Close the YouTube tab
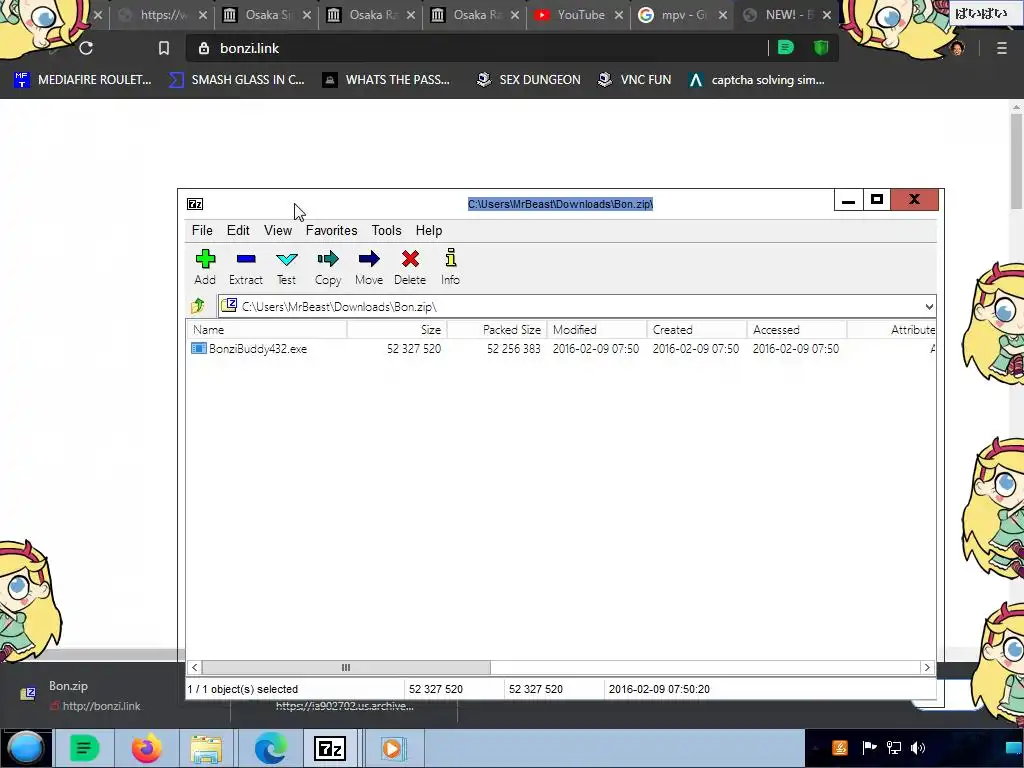The height and width of the screenshot is (768, 1024). [618, 15]
